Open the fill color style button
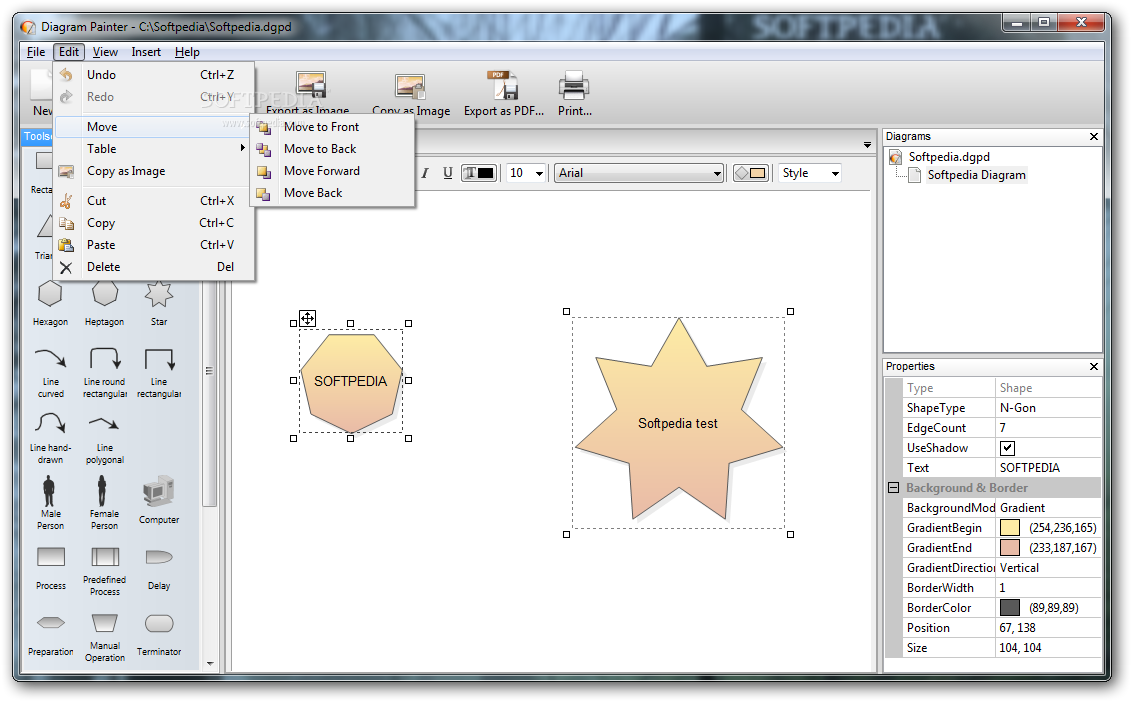 [750, 173]
